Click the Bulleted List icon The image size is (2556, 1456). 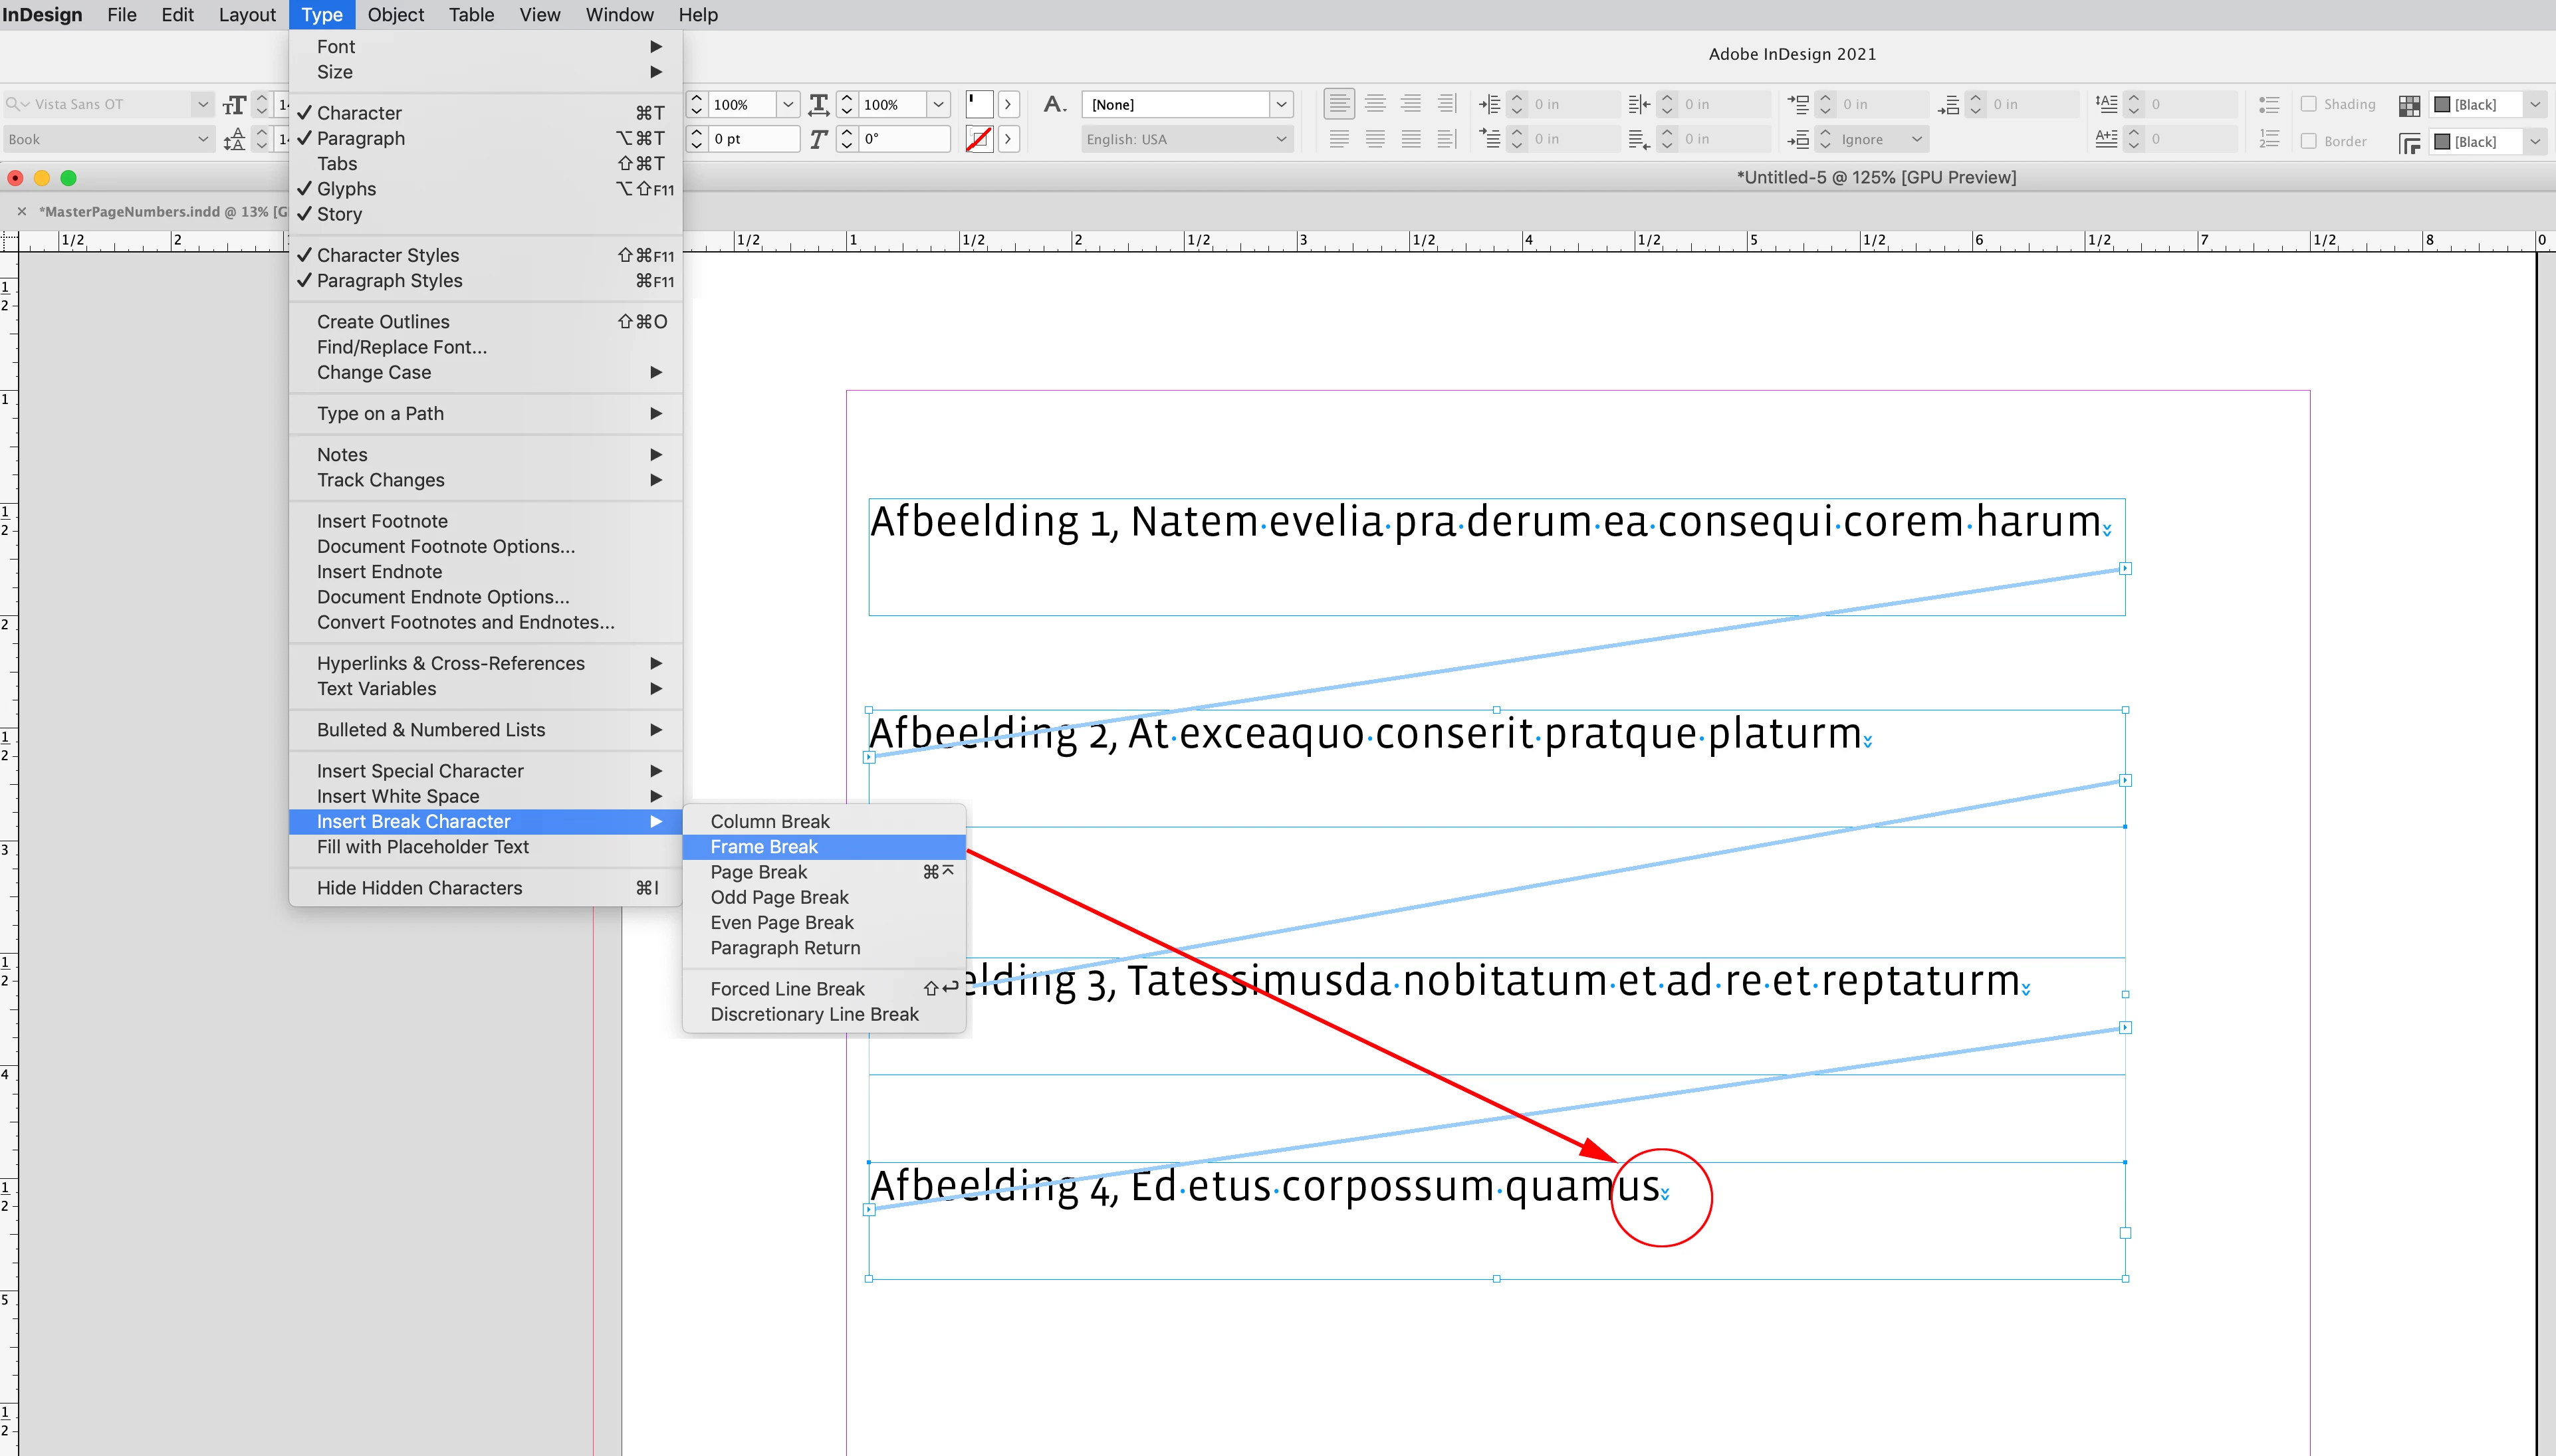coord(2269,104)
